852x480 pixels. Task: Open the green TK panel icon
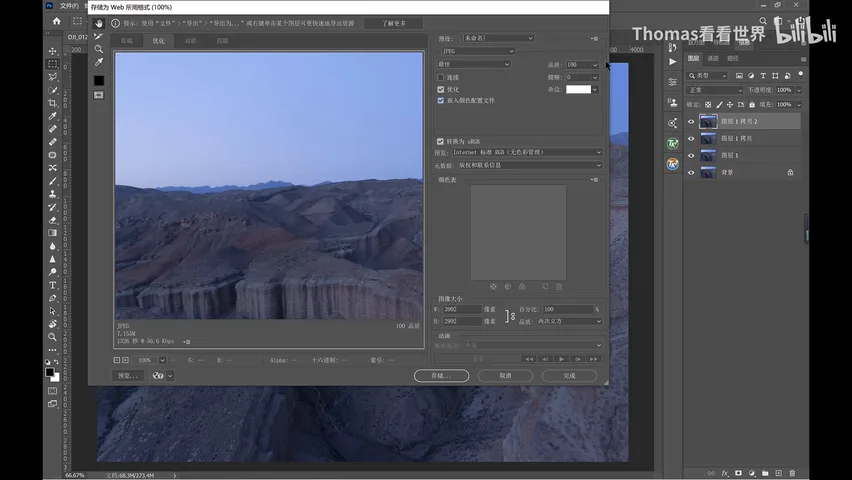click(673, 144)
